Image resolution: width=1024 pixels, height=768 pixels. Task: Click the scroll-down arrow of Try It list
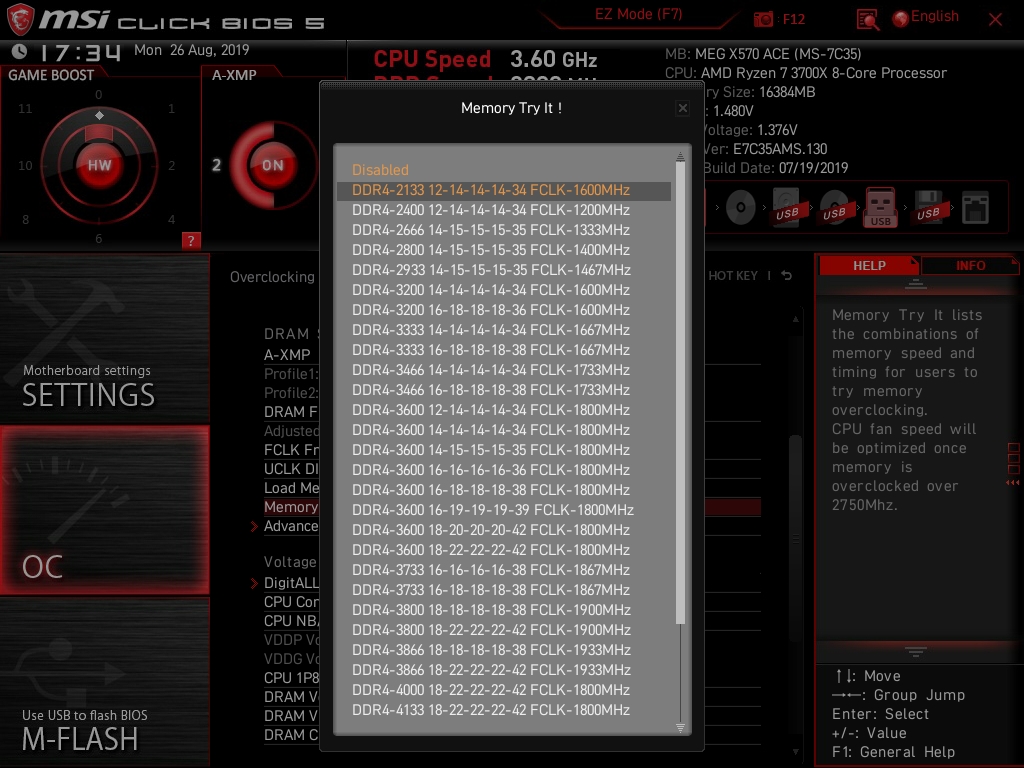(680, 728)
